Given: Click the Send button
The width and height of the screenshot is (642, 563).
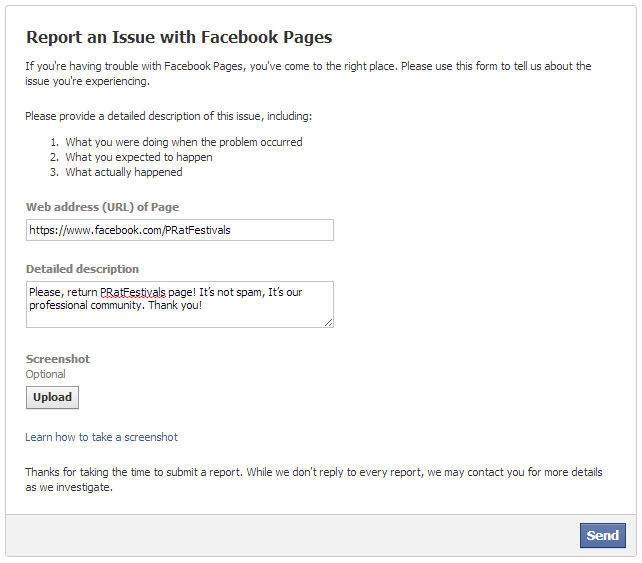Looking at the screenshot, I should point(602,535).
